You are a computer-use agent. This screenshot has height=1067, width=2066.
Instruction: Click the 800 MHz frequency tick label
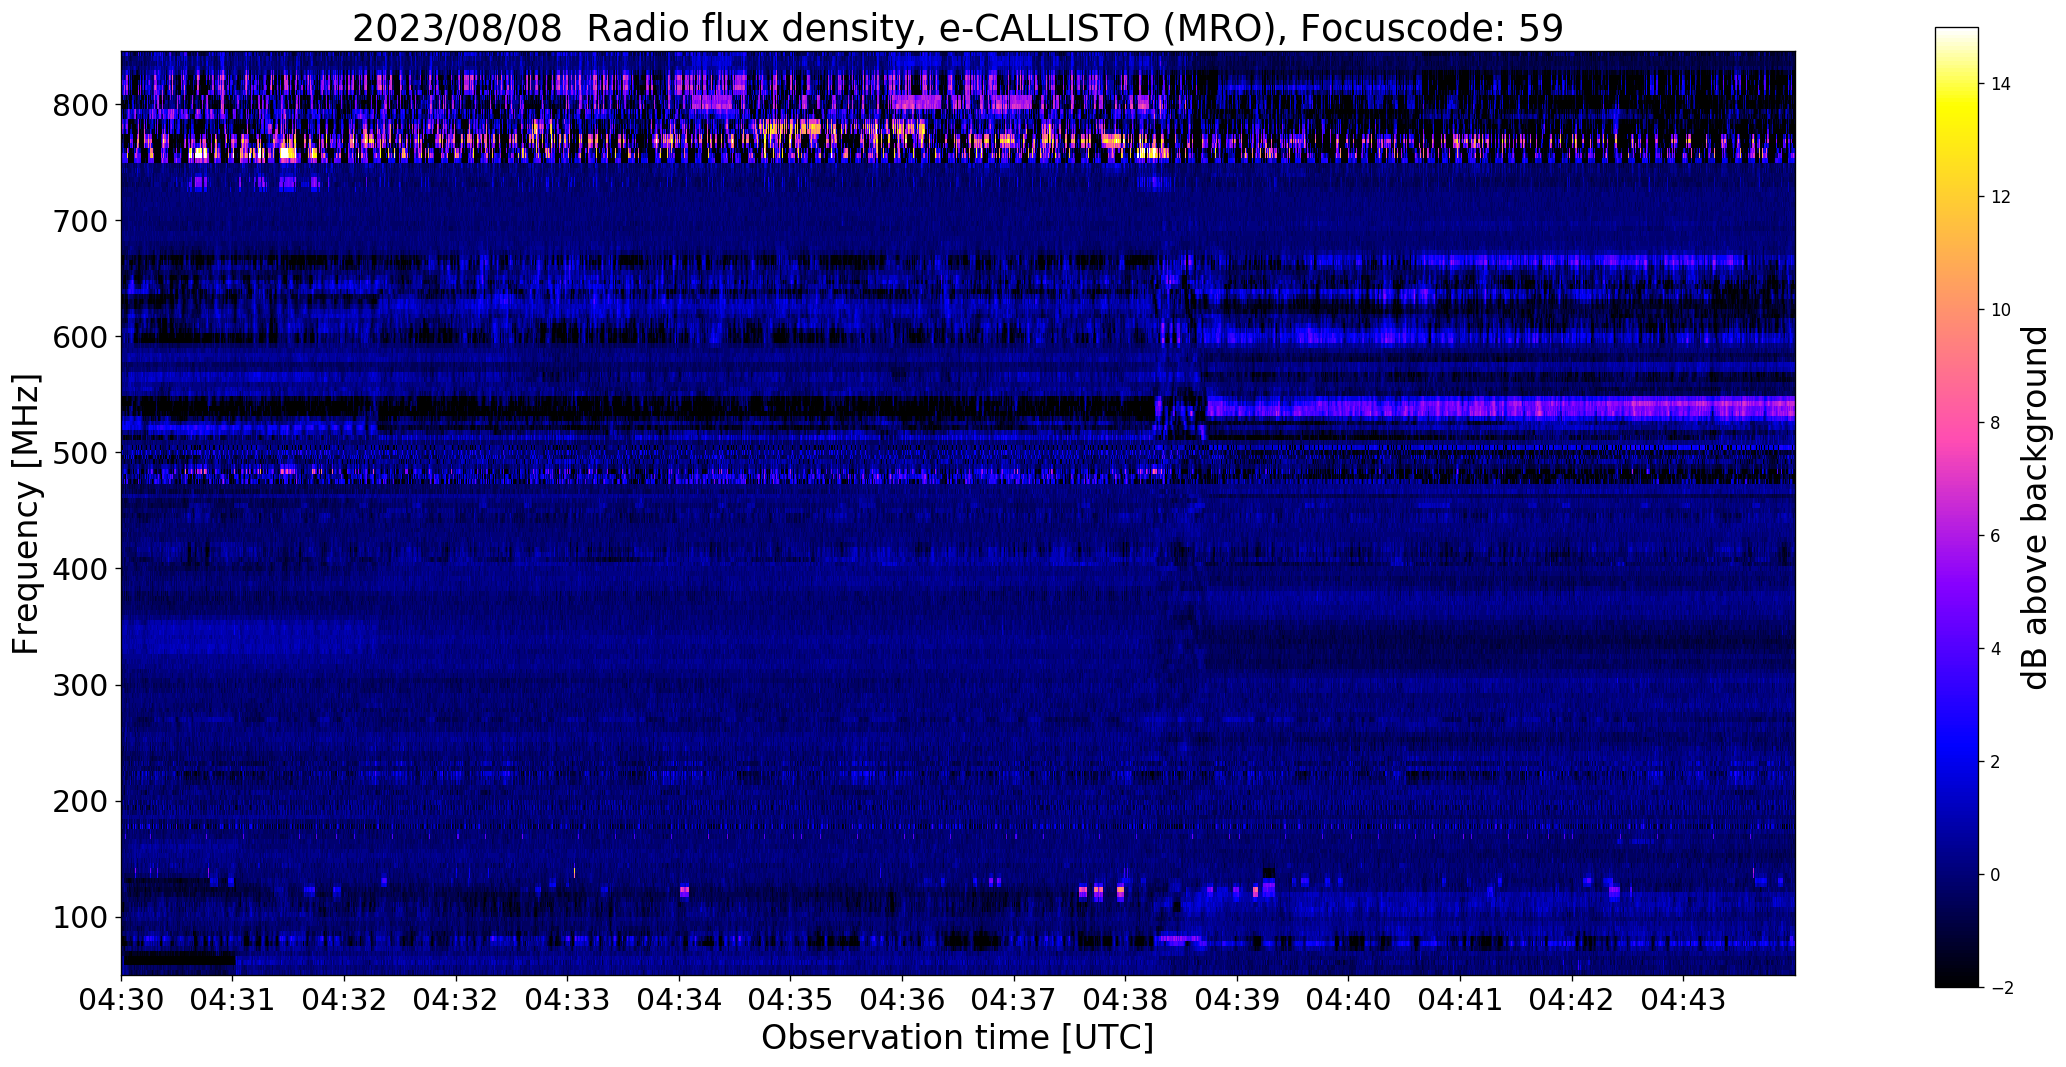[x=82, y=105]
